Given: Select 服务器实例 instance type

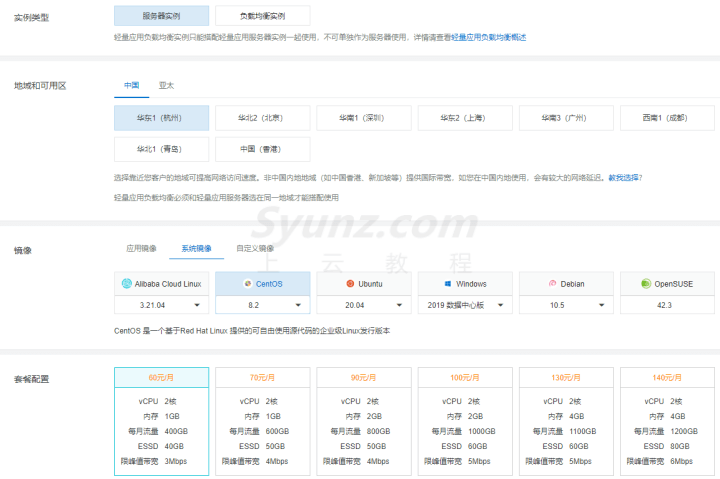Looking at the screenshot, I should point(162,16).
